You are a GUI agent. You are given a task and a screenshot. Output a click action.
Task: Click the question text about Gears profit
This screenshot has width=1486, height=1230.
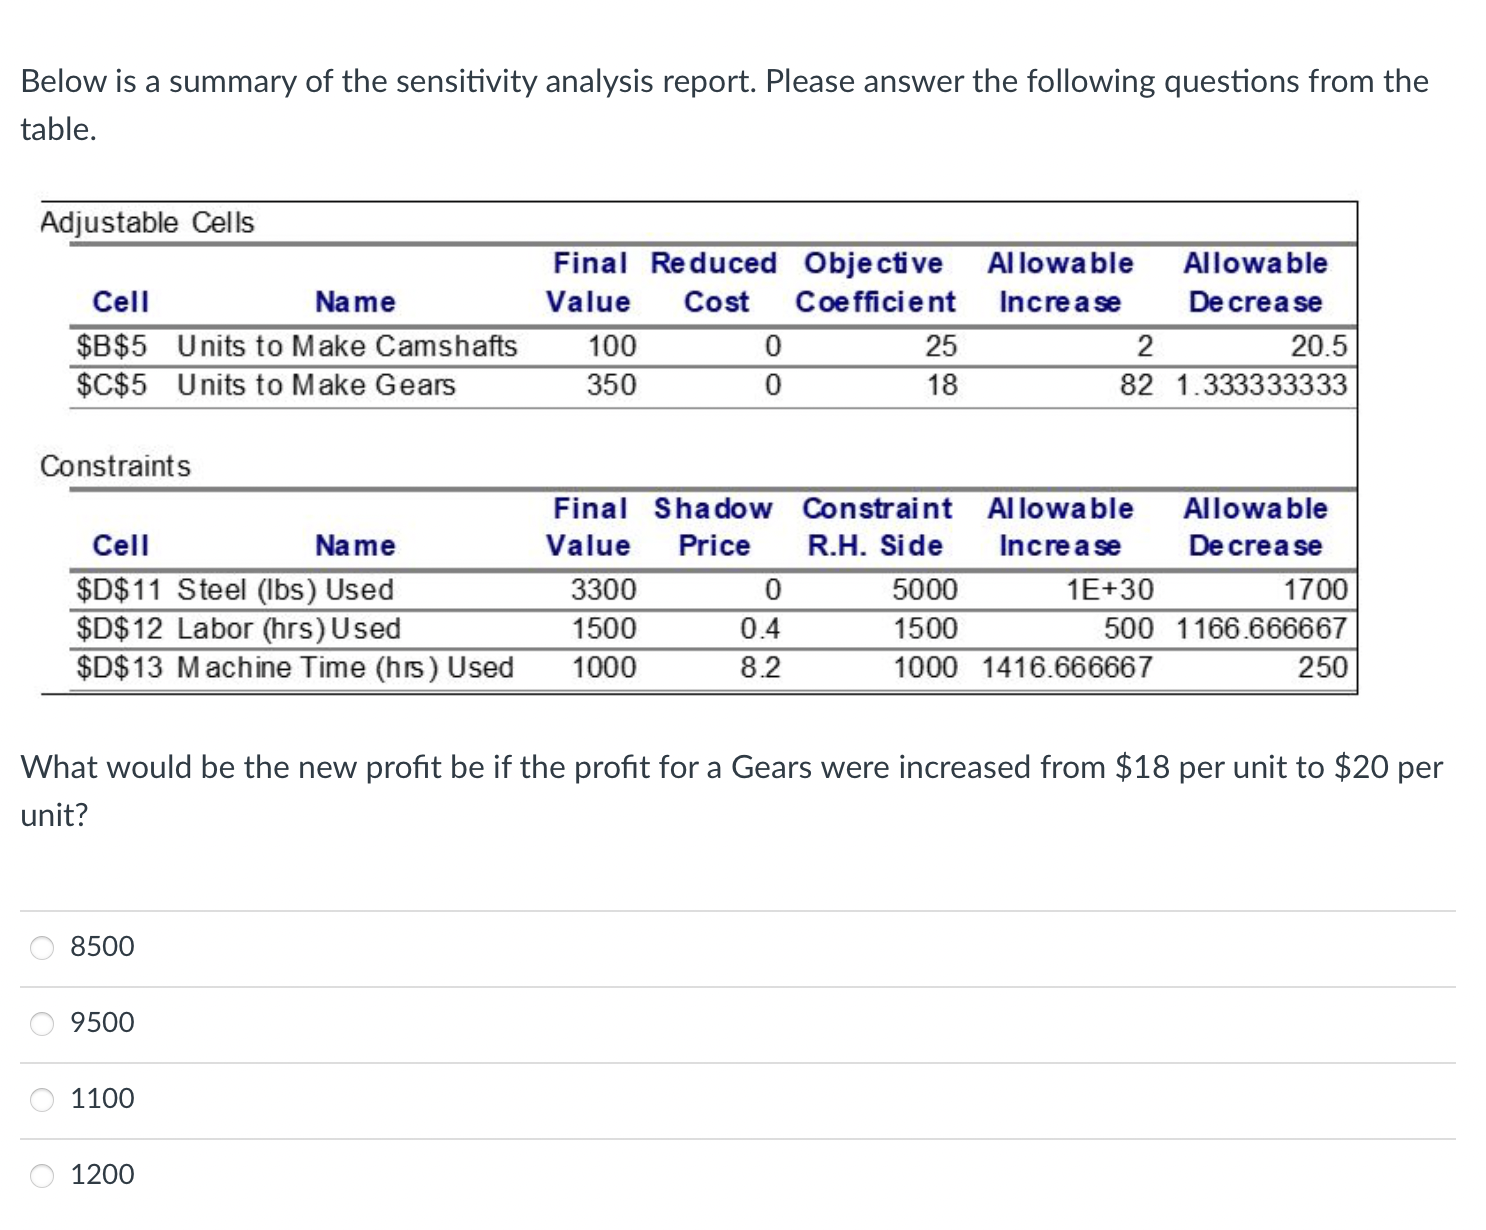(730, 788)
